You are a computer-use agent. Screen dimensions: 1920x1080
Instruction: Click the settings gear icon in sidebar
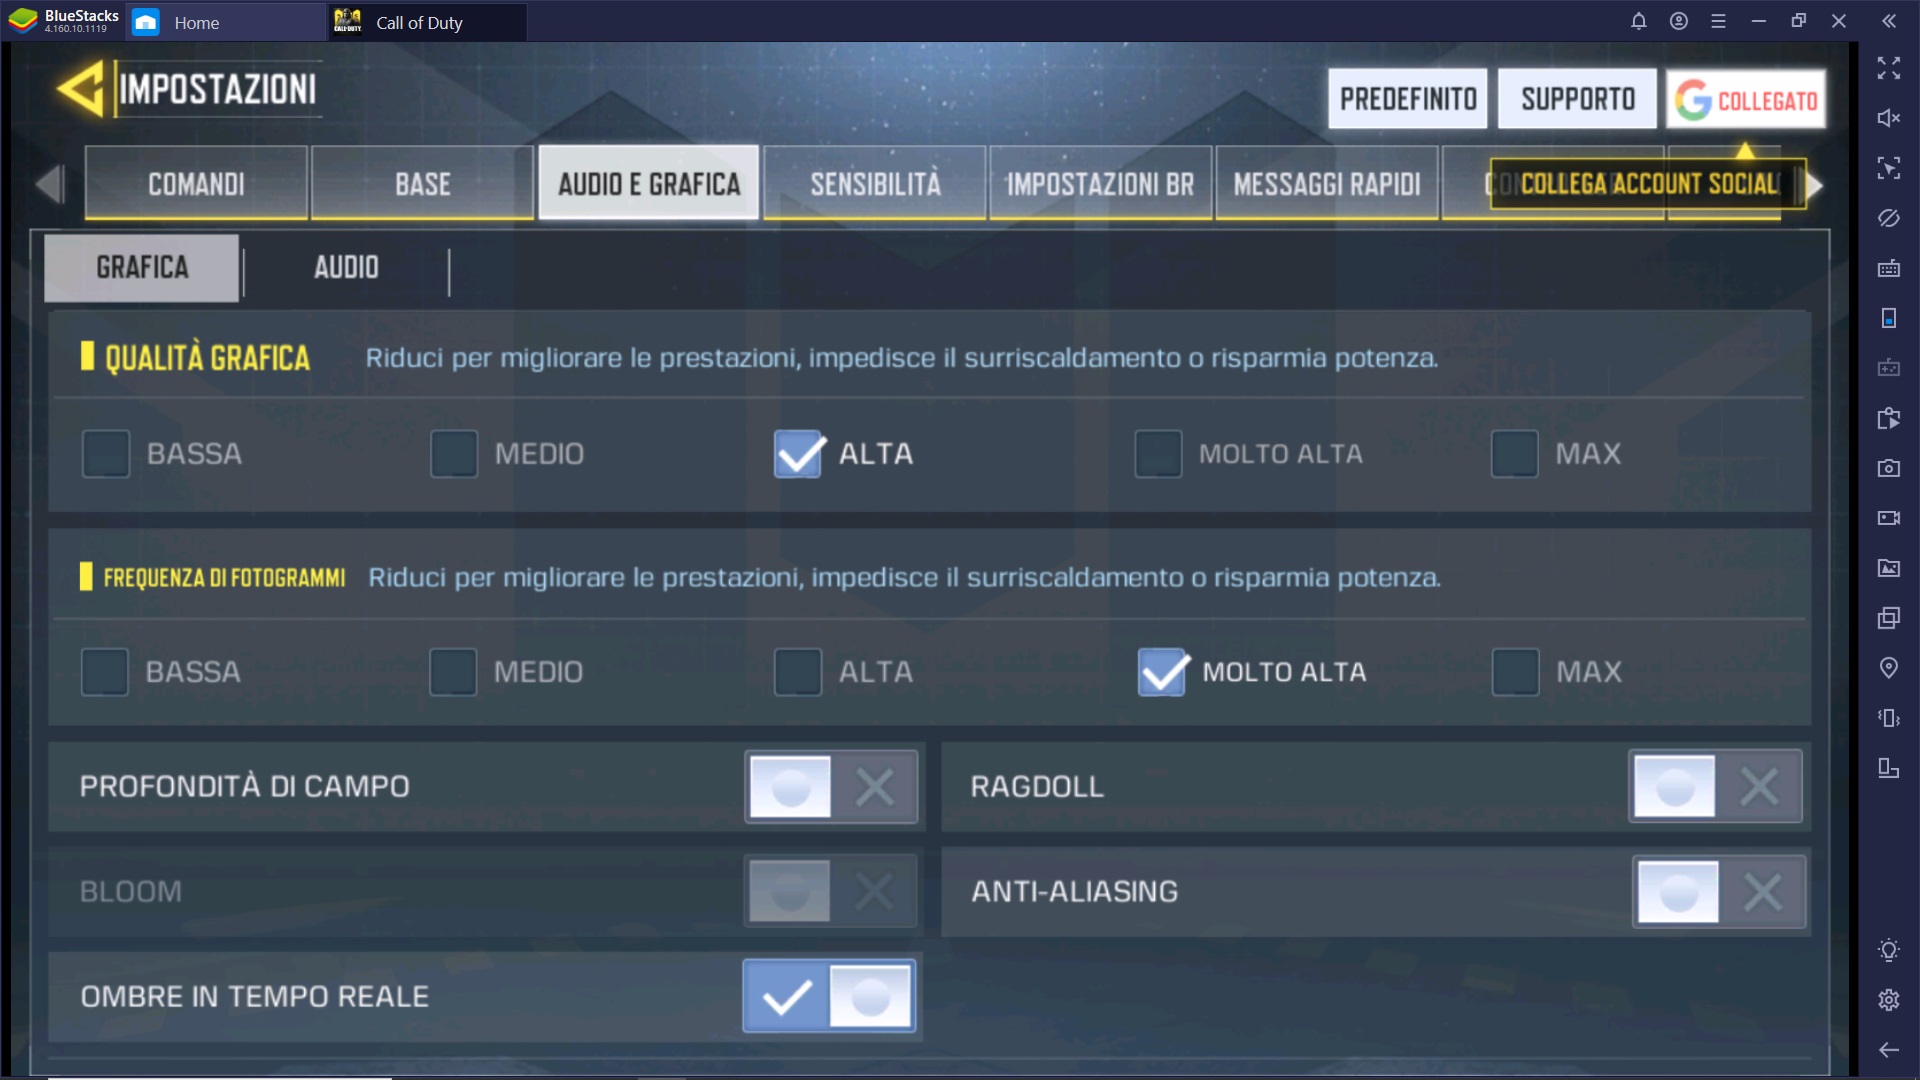tap(1888, 998)
